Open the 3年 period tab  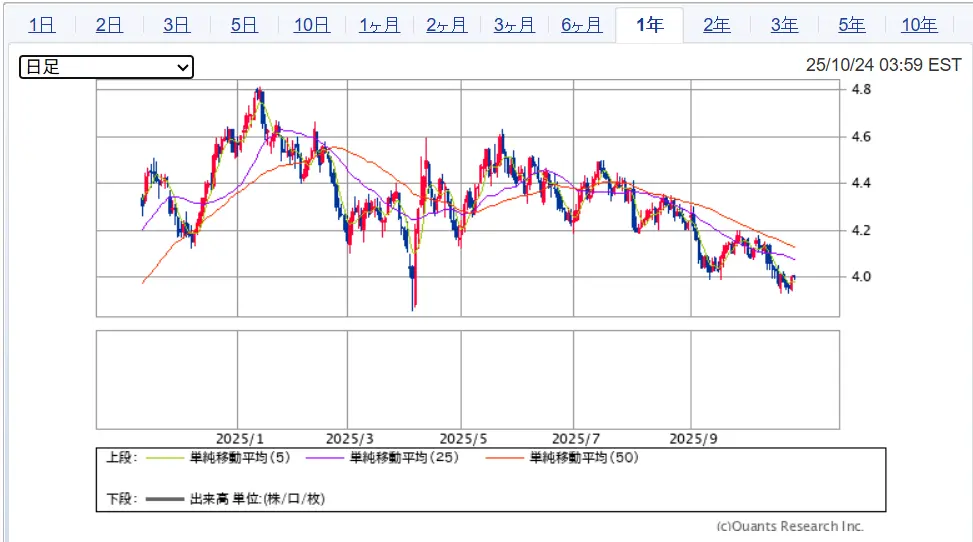pyautogui.click(x=784, y=25)
